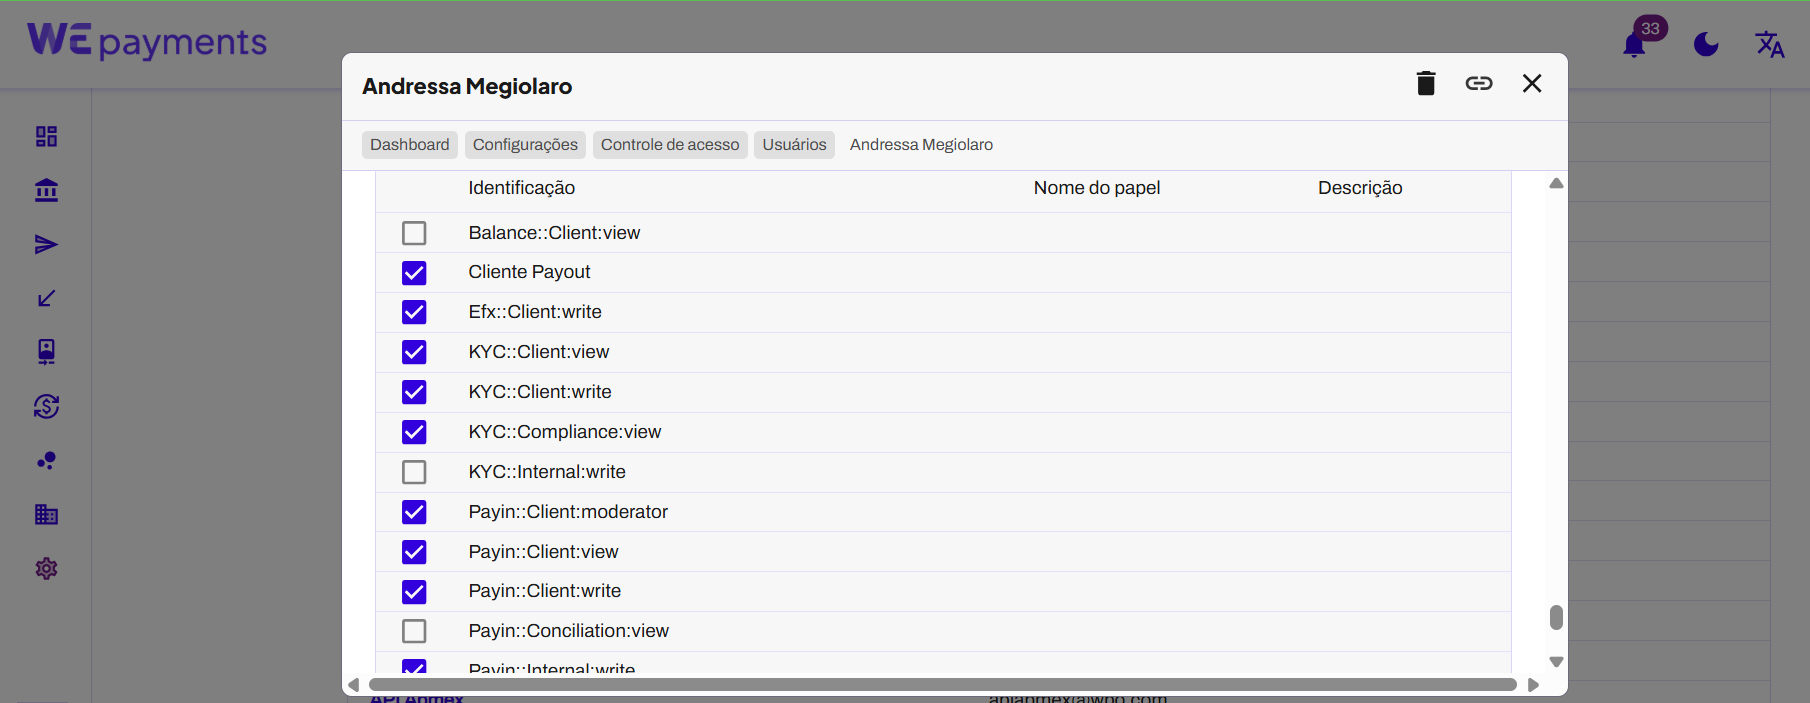
Task: Select the Cliente Payout row text
Action: (529, 272)
